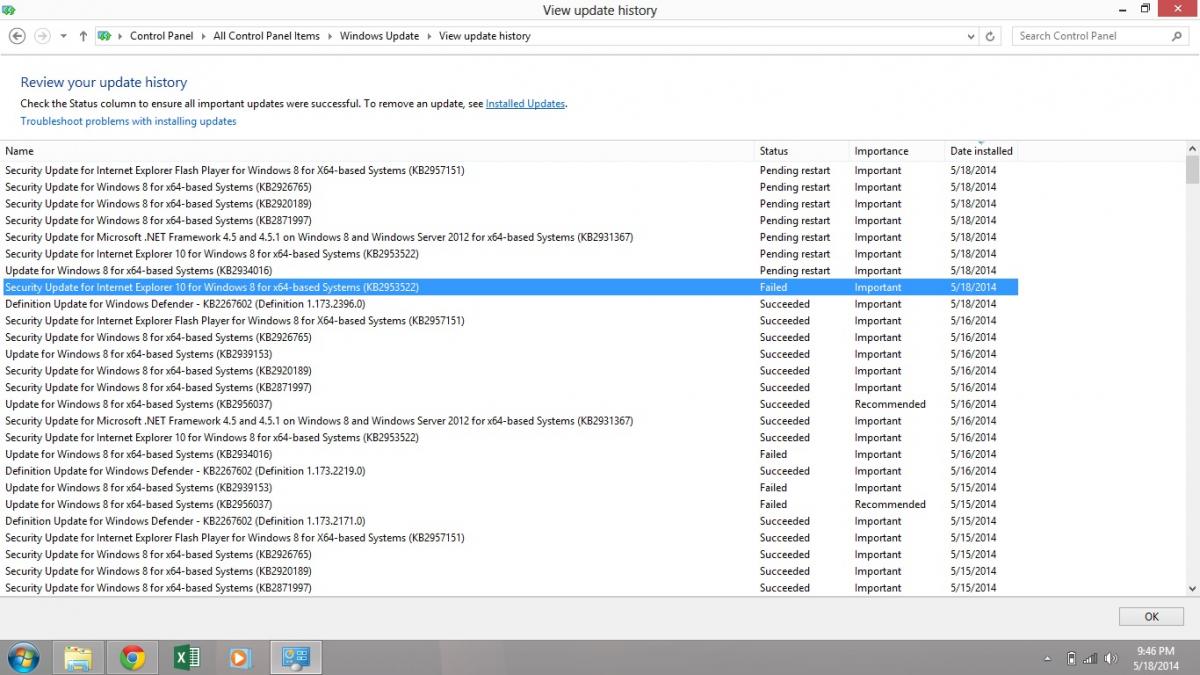Open the network signal tray icon
This screenshot has width=1200, height=675.
(1090, 658)
